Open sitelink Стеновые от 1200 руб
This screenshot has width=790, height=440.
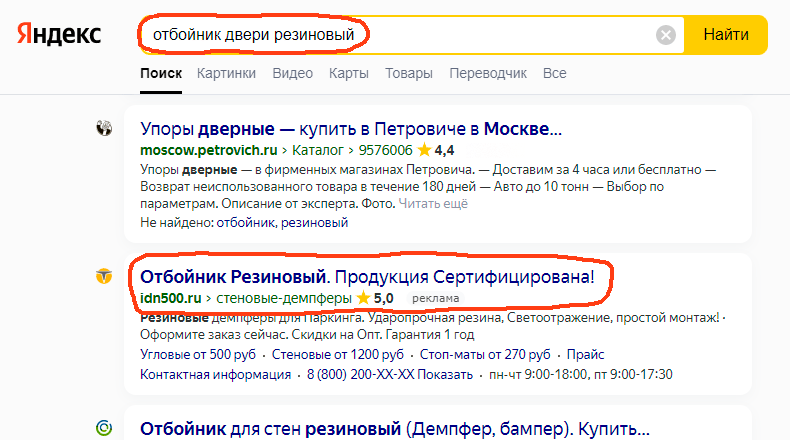(338, 355)
